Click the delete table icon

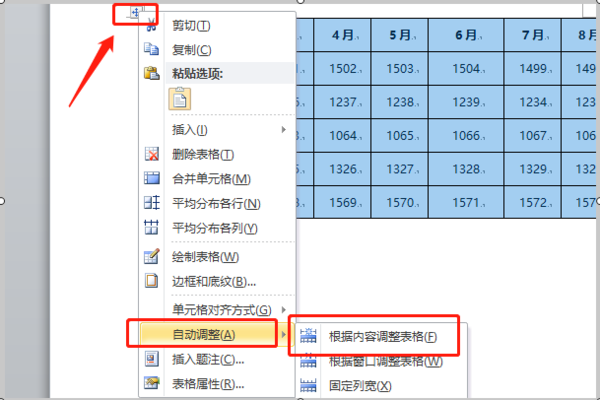[152, 154]
